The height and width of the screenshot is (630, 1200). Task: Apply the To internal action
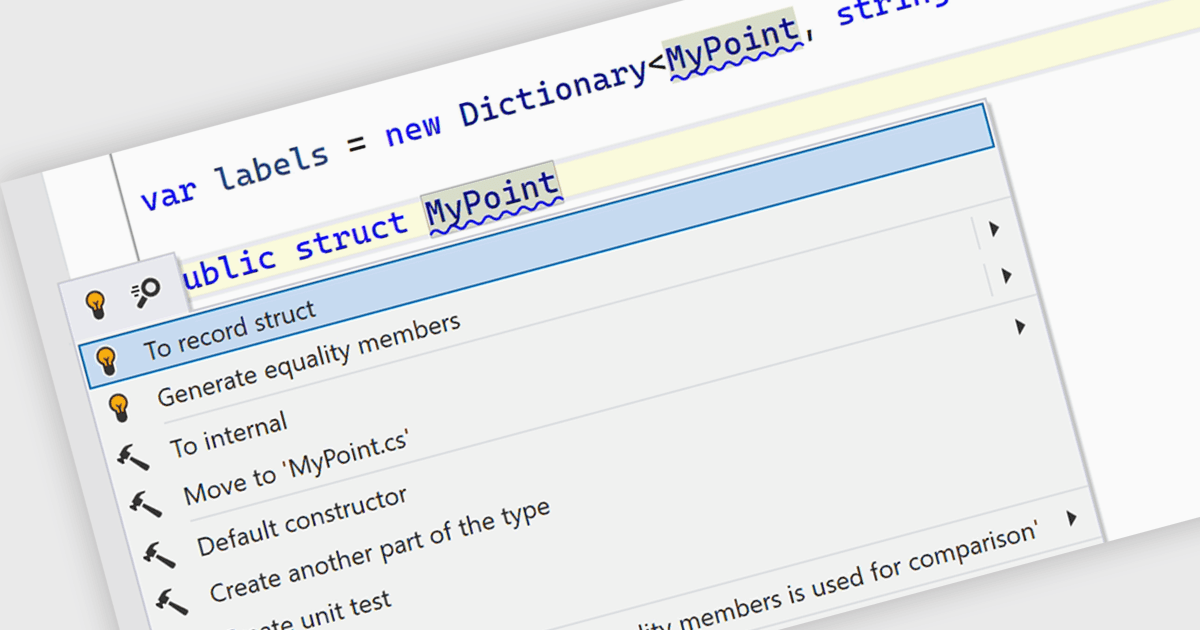tap(228, 435)
